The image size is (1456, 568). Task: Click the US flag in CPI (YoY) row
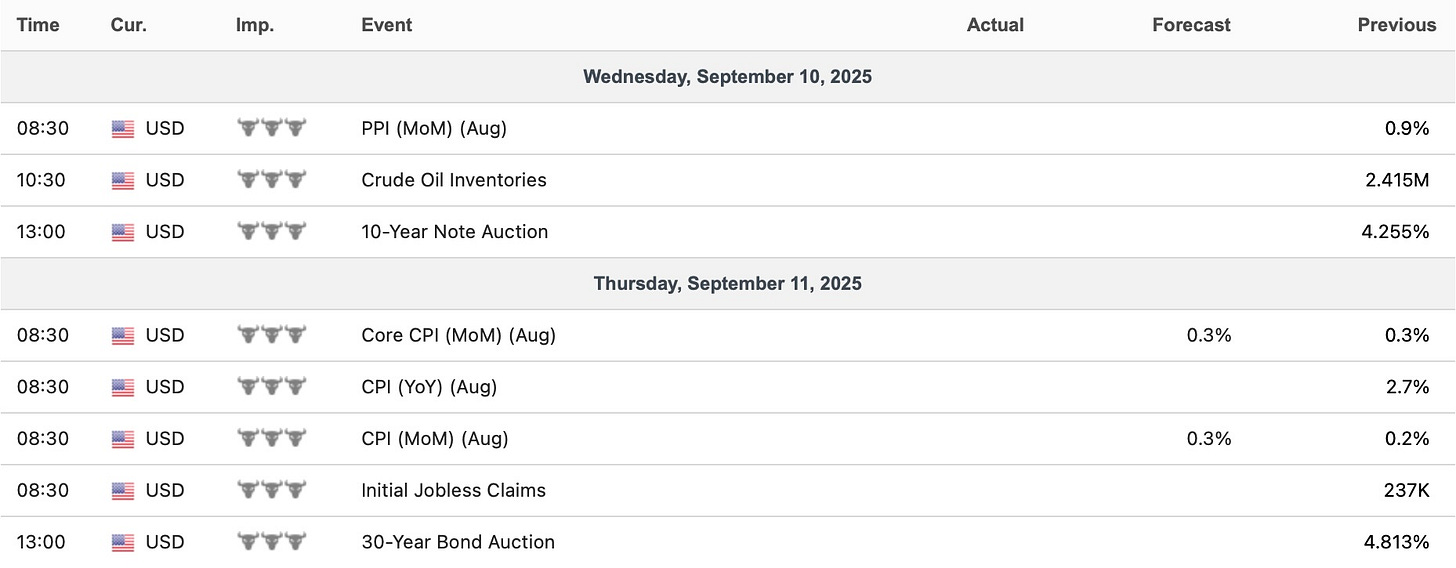point(122,387)
